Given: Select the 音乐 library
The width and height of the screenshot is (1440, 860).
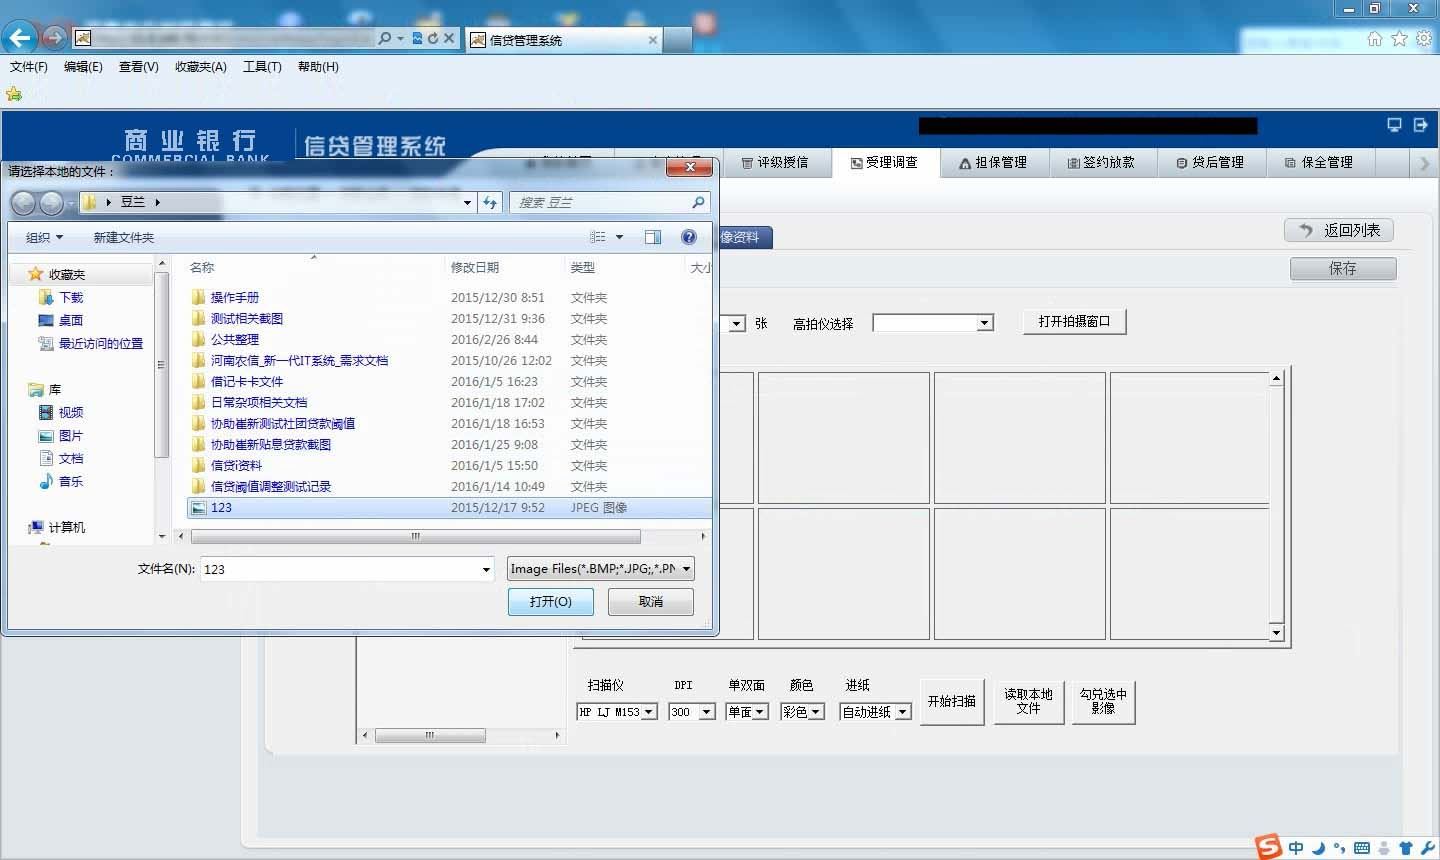Looking at the screenshot, I should pyautogui.click(x=70, y=481).
